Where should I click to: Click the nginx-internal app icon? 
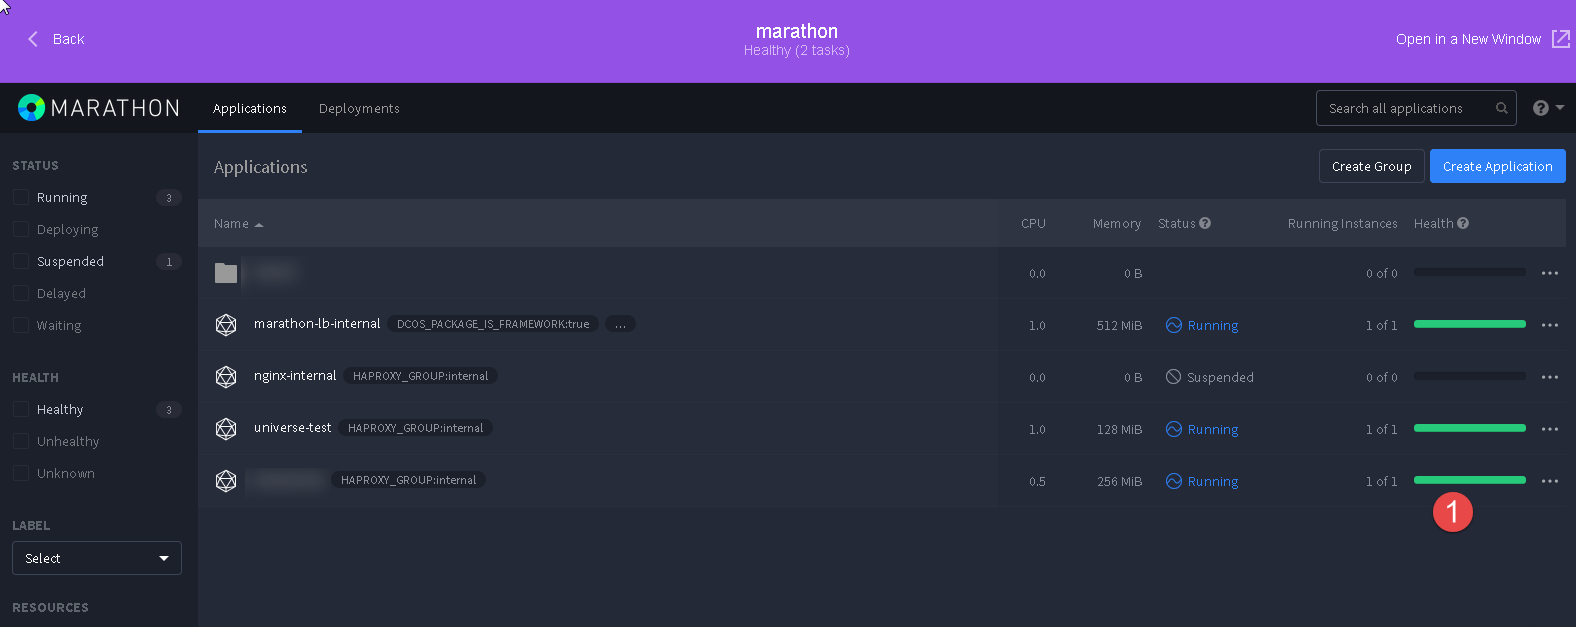226,377
